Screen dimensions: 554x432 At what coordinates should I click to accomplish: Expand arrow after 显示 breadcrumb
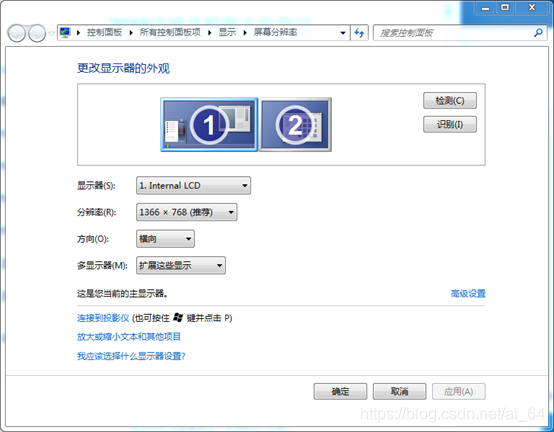[245, 33]
